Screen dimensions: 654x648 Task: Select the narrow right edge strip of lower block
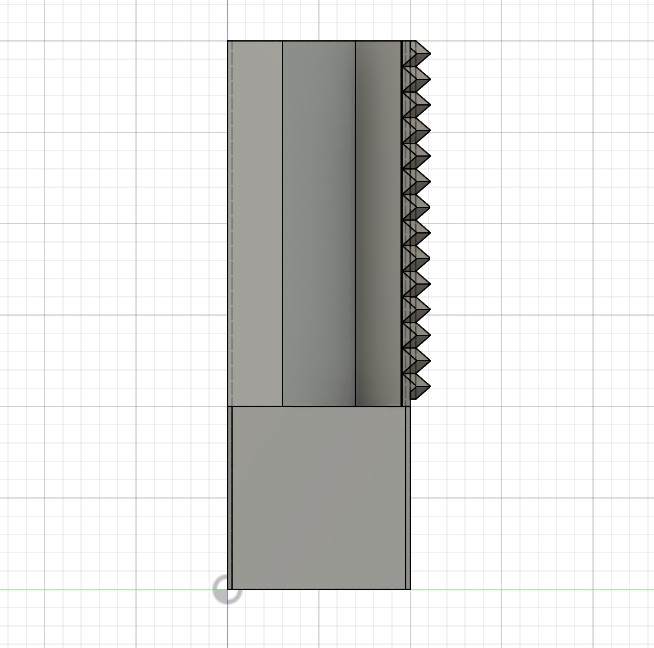pyautogui.click(x=408, y=498)
